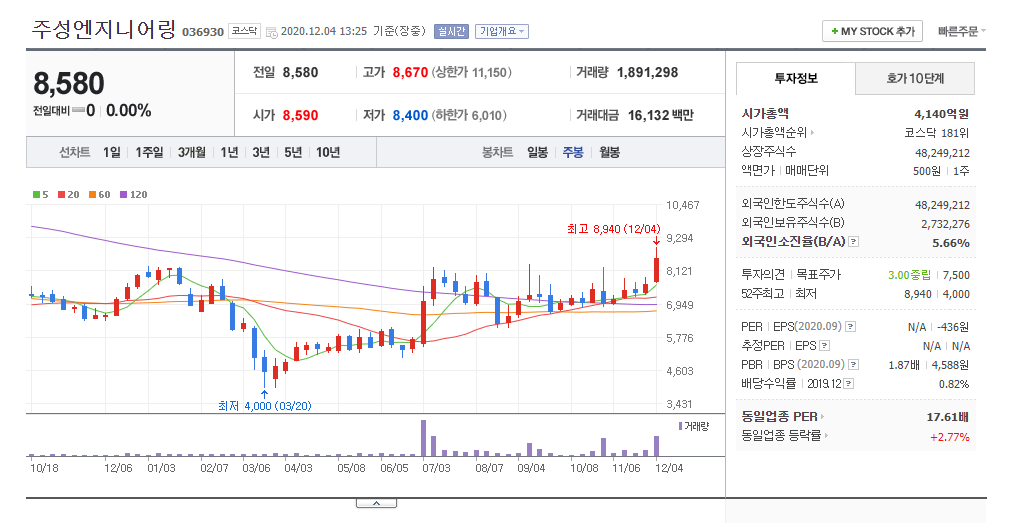
Task: Click the large volume bar near 07/03
Action: point(424,438)
